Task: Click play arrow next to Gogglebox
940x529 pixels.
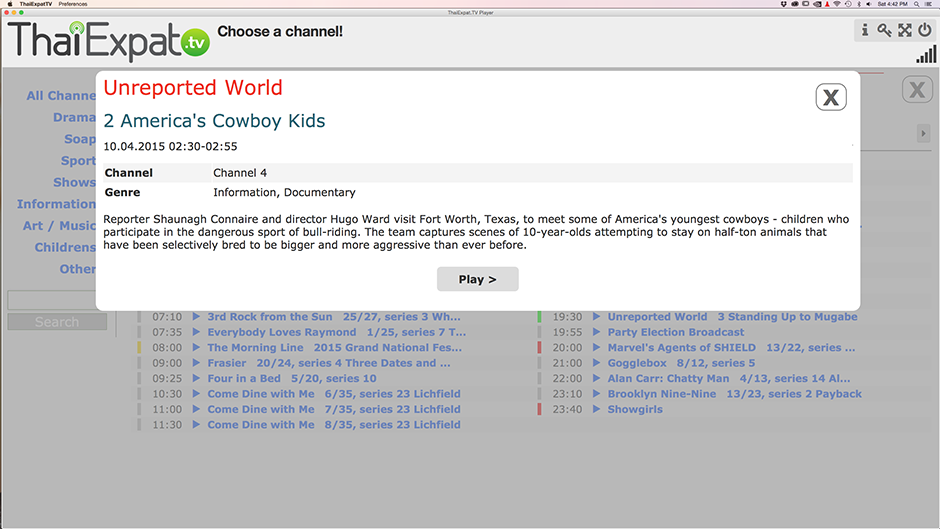Action: coord(597,363)
